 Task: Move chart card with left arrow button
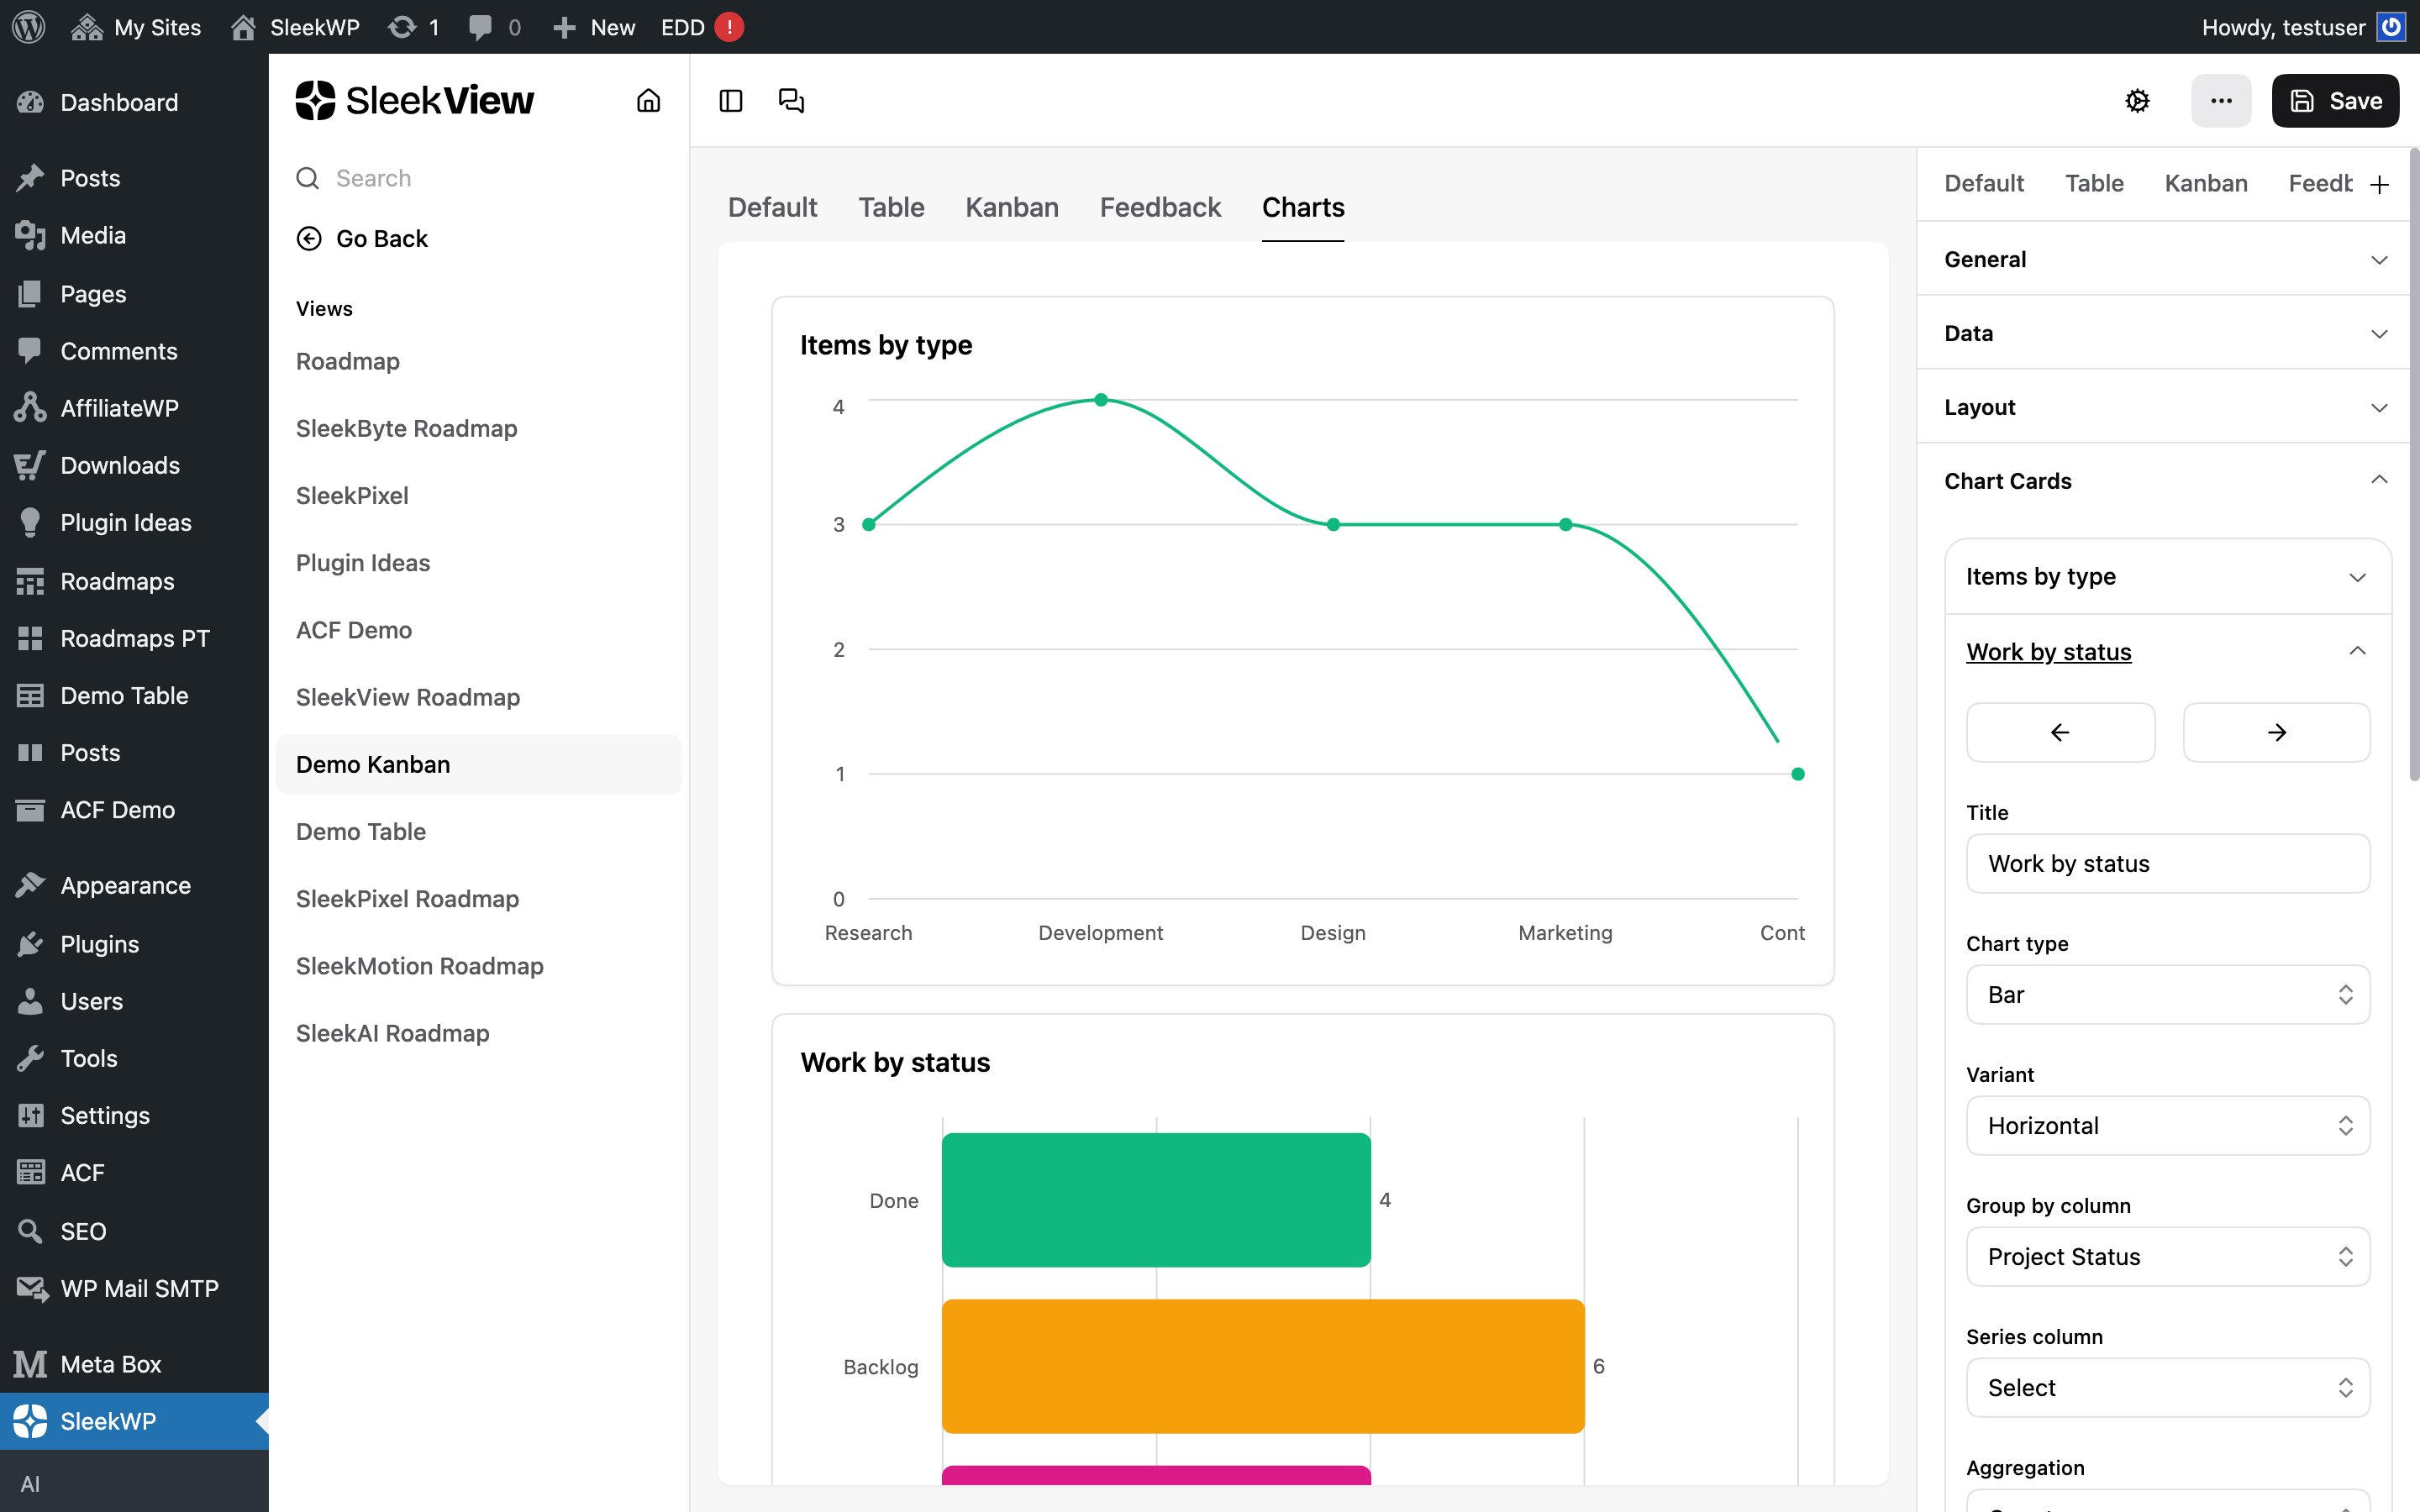click(2060, 732)
